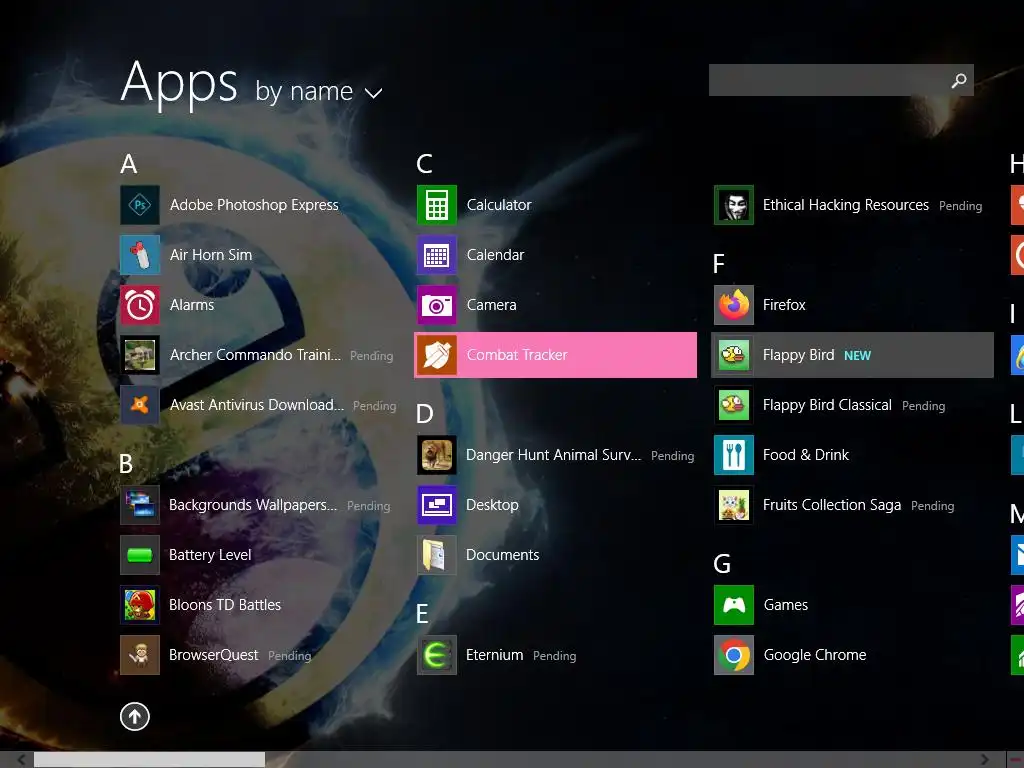Click Avast Antivirus Download icon
The height and width of the screenshot is (768, 1024).
pos(140,405)
